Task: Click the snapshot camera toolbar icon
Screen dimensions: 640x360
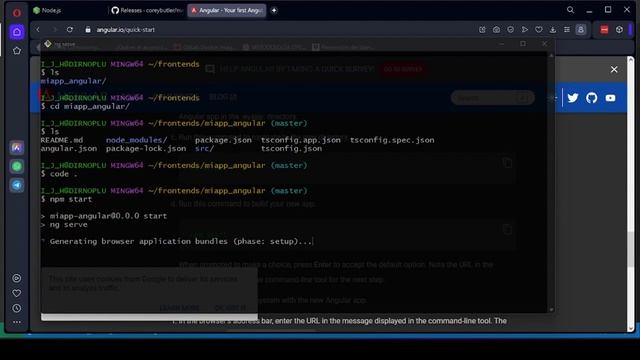Action: coord(496,29)
